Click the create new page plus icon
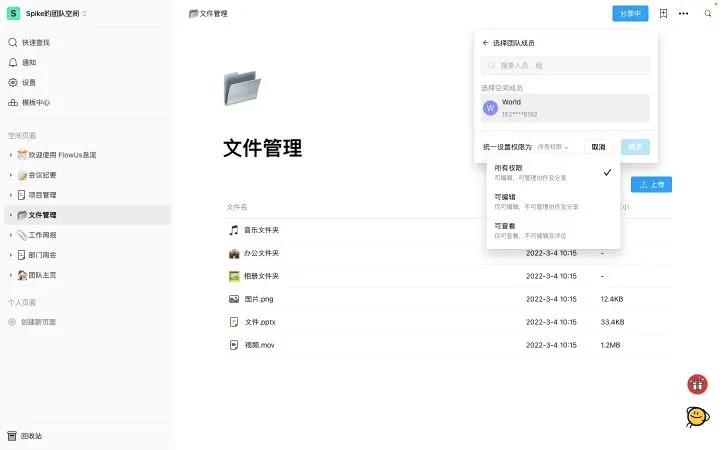This screenshot has height=450, width=720. click(12, 322)
